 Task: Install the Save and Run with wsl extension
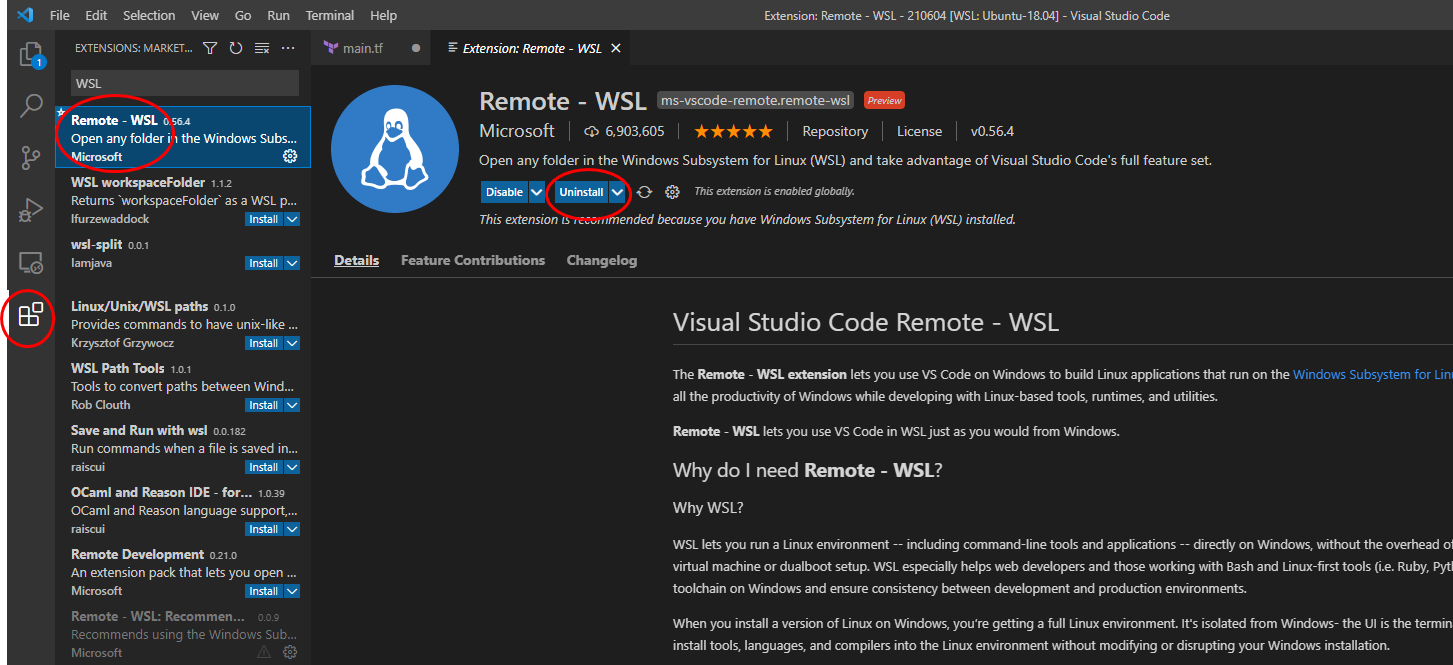click(264, 467)
